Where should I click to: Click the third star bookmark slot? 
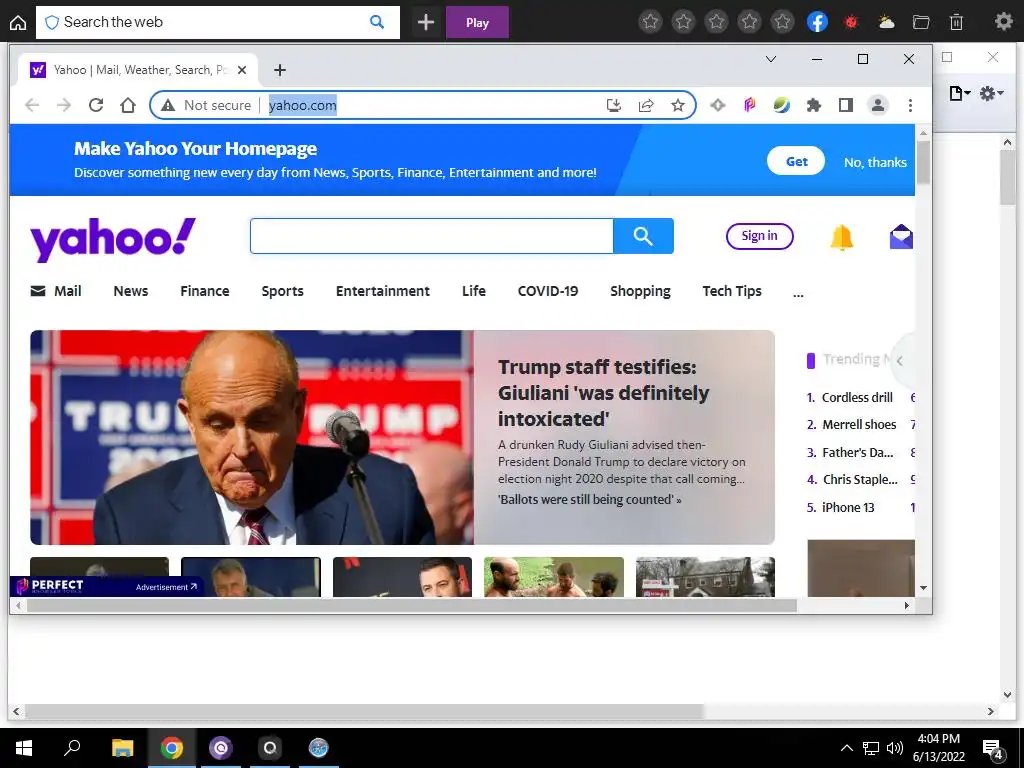coord(716,22)
